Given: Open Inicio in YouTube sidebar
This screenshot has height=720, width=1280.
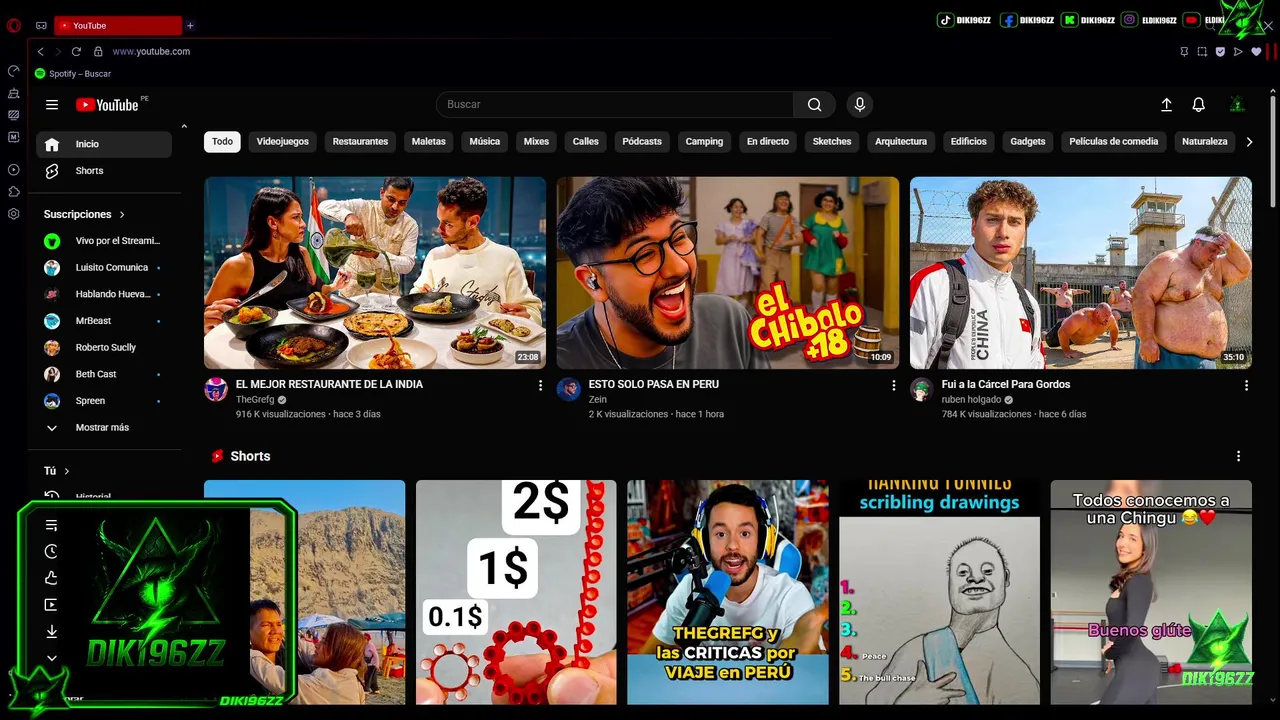Looking at the screenshot, I should click(104, 144).
